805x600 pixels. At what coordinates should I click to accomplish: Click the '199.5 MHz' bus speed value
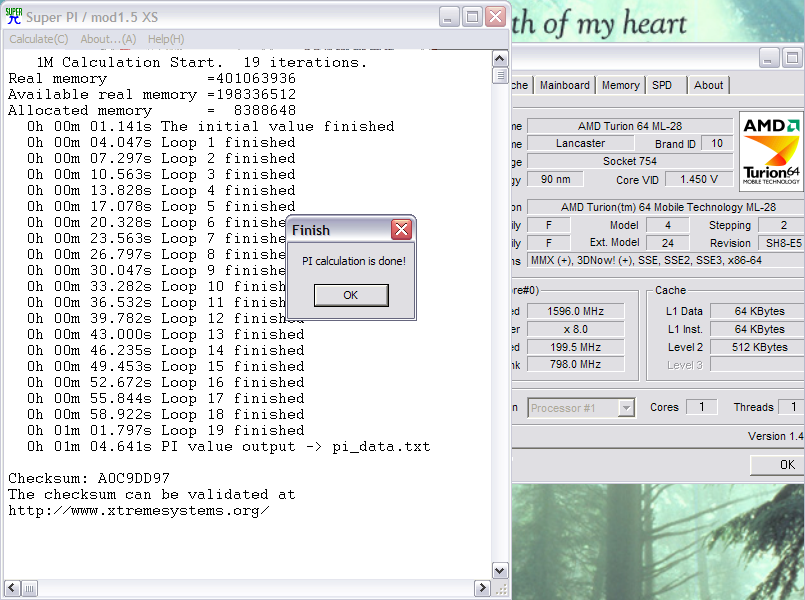coord(576,347)
